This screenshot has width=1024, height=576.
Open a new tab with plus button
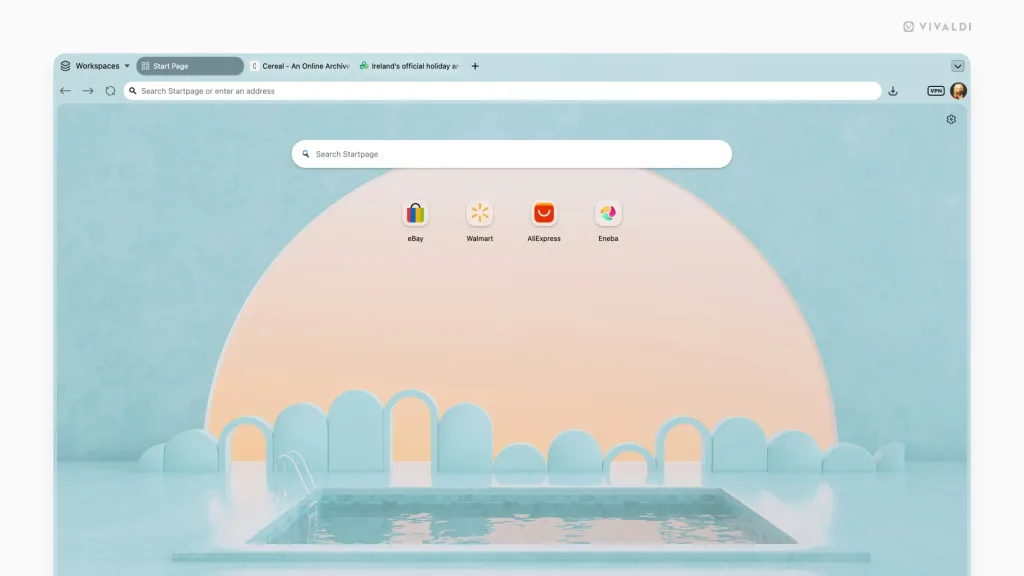click(475, 66)
